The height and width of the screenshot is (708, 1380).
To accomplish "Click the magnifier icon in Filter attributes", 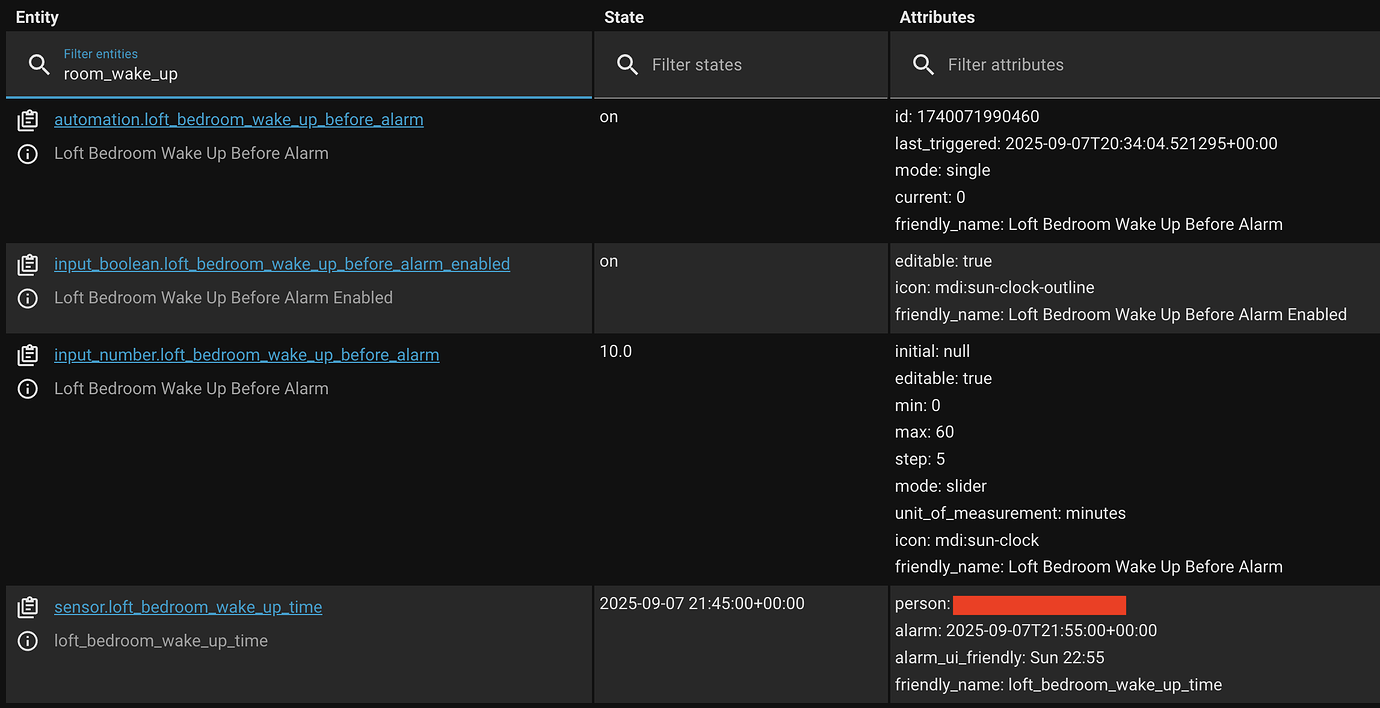I will tap(922, 64).
